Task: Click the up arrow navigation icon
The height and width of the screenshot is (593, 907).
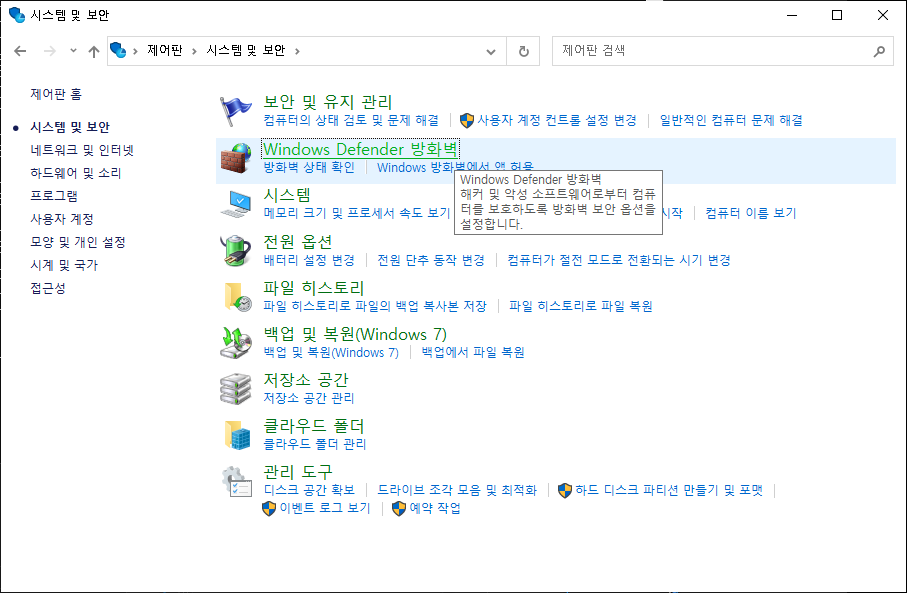Action: click(x=93, y=50)
